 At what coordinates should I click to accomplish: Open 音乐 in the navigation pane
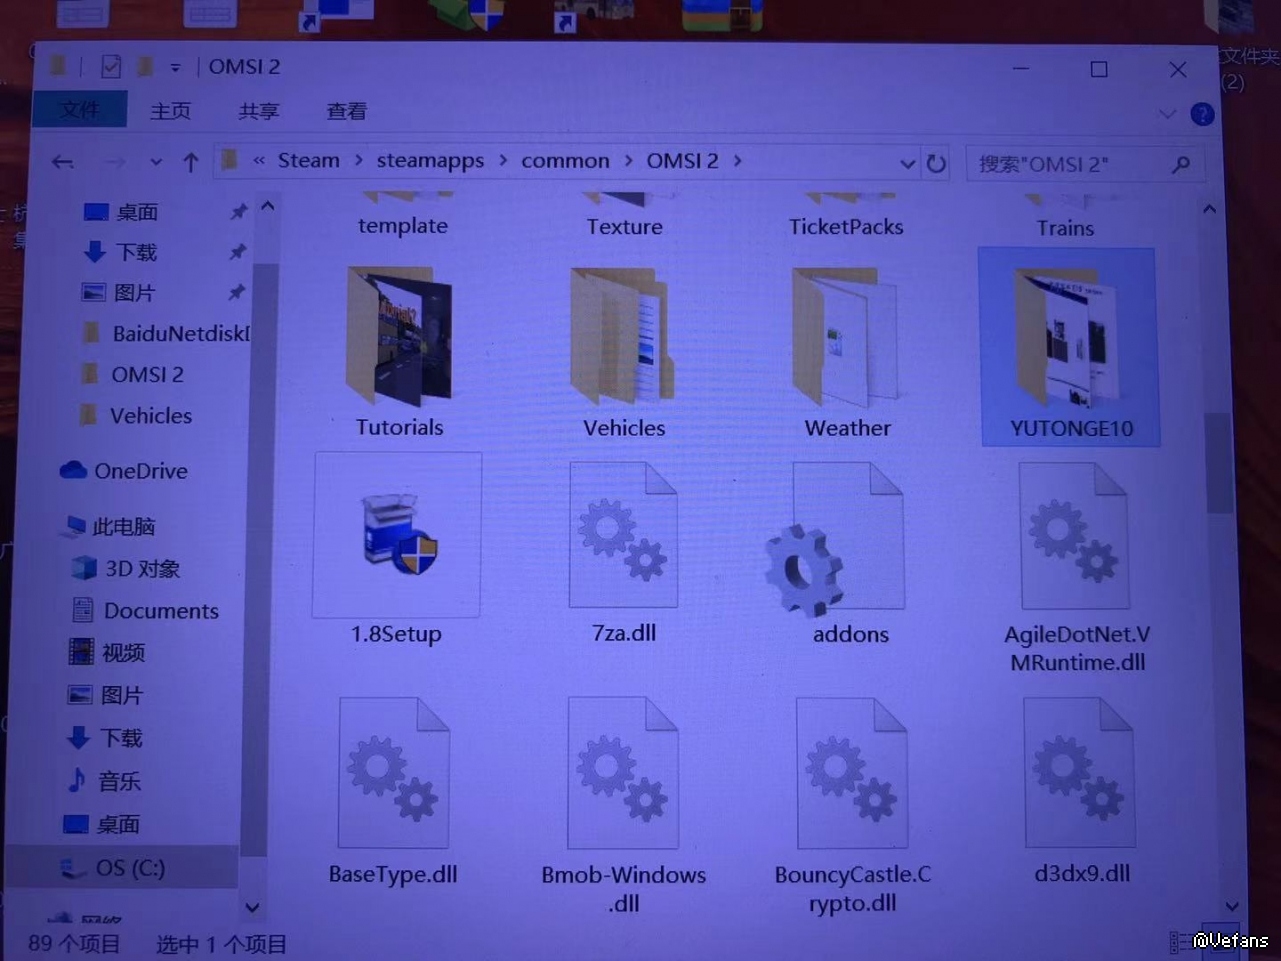104,781
